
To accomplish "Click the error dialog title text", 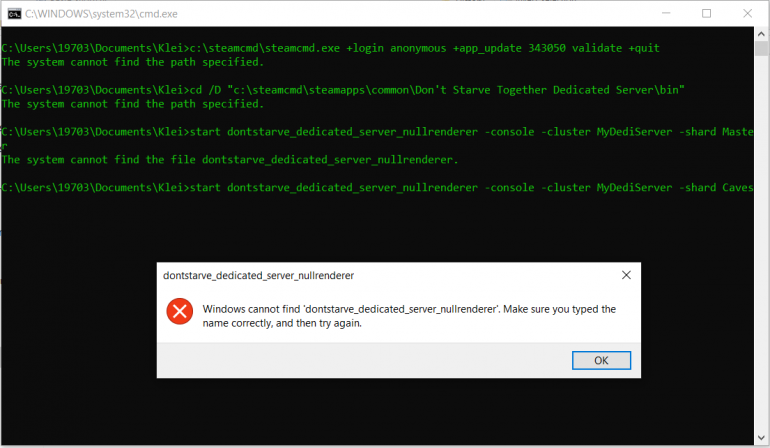I will point(258,276).
